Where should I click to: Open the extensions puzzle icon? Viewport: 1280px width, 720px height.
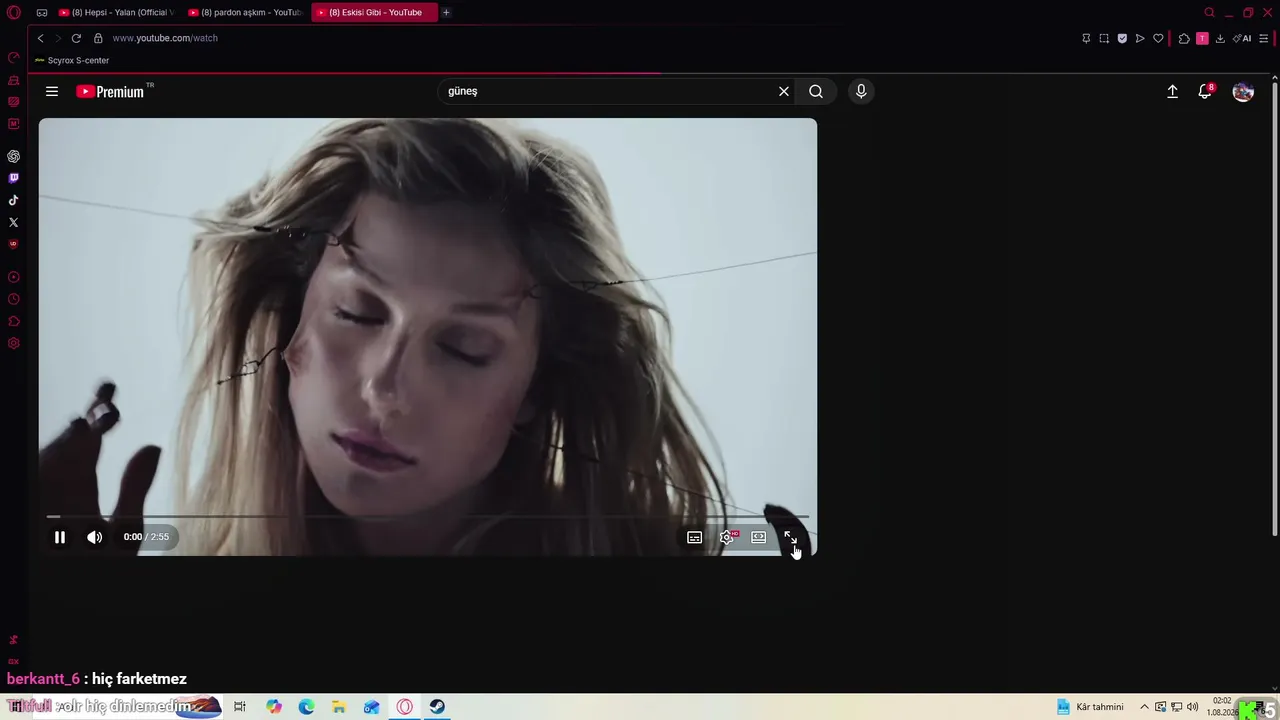(1184, 38)
